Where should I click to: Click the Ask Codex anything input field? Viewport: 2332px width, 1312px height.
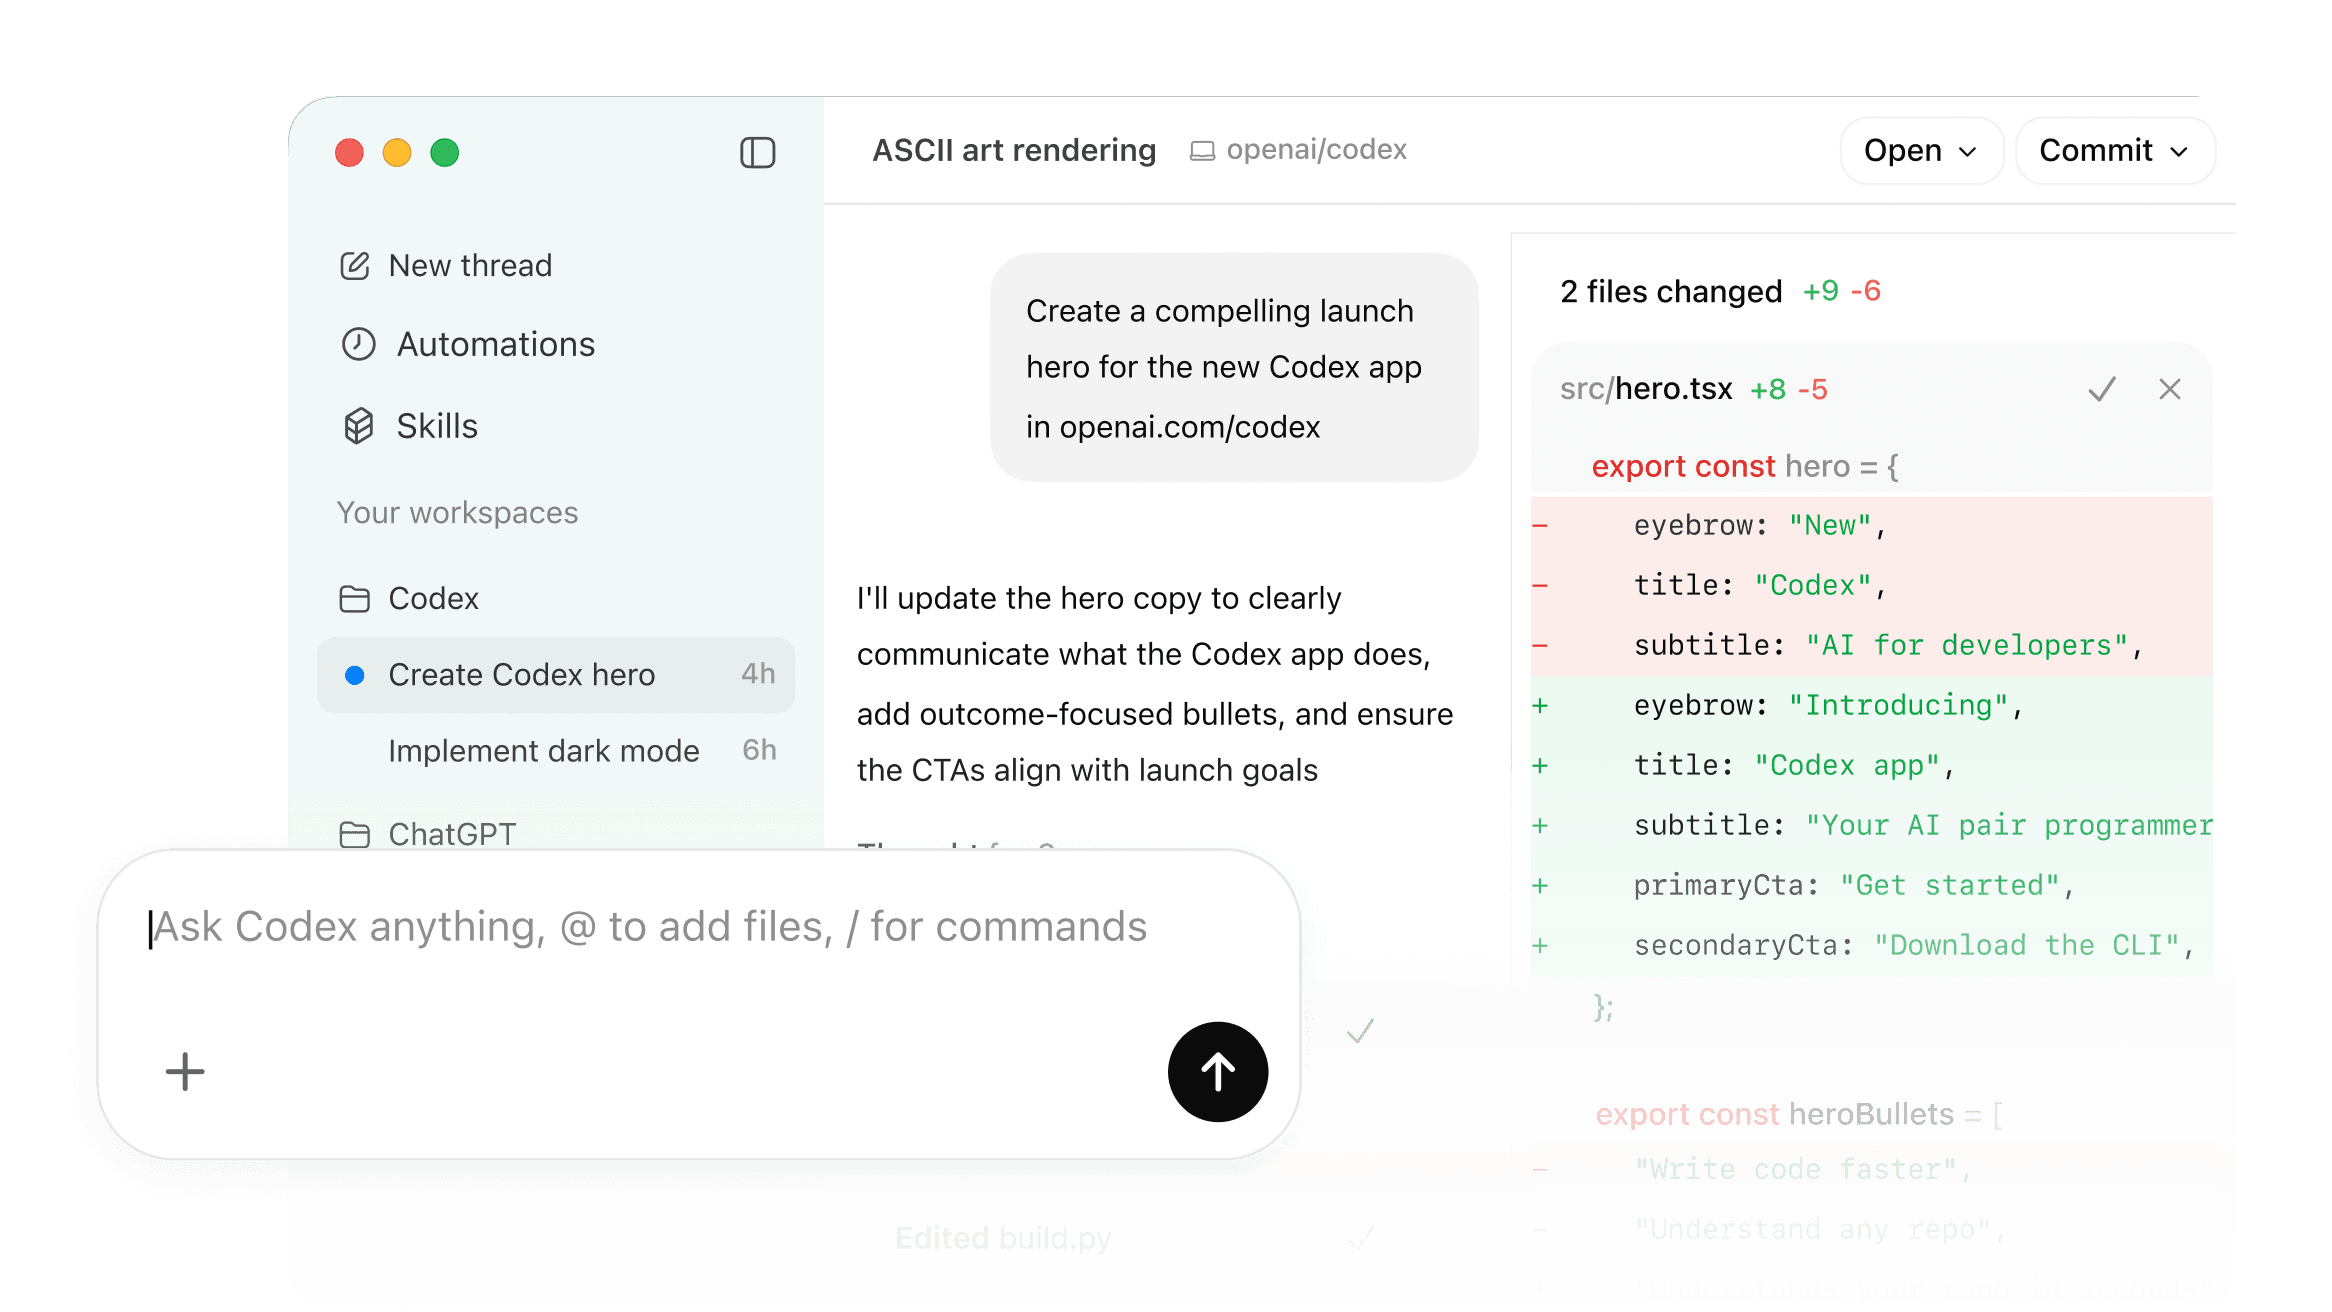tap(648, 926)
